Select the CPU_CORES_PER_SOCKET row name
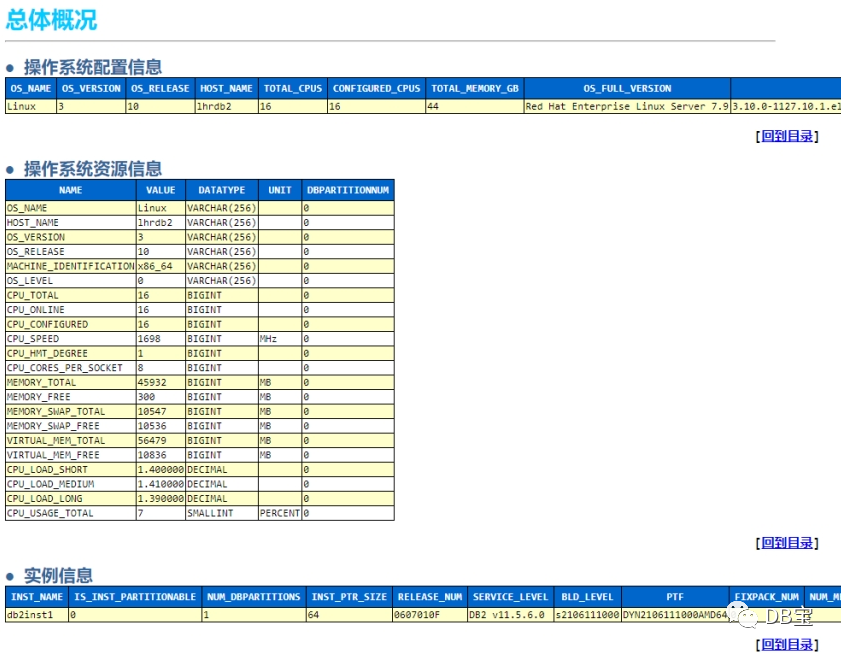 click(71, 368)
